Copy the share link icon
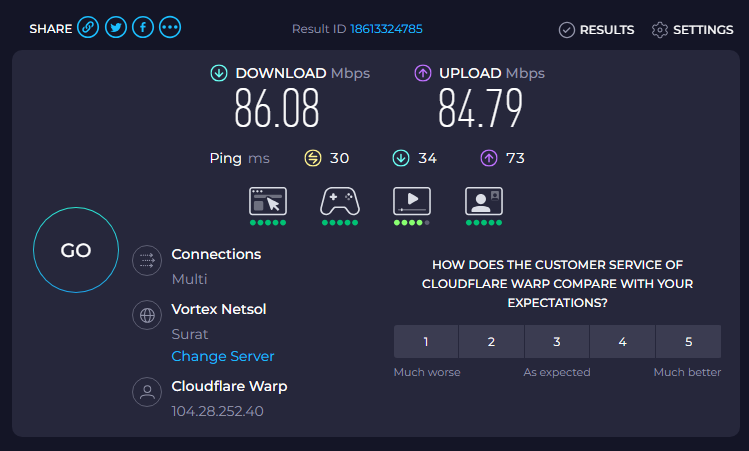749x451 pixels. pyautogui.click(x=88, y=27)
